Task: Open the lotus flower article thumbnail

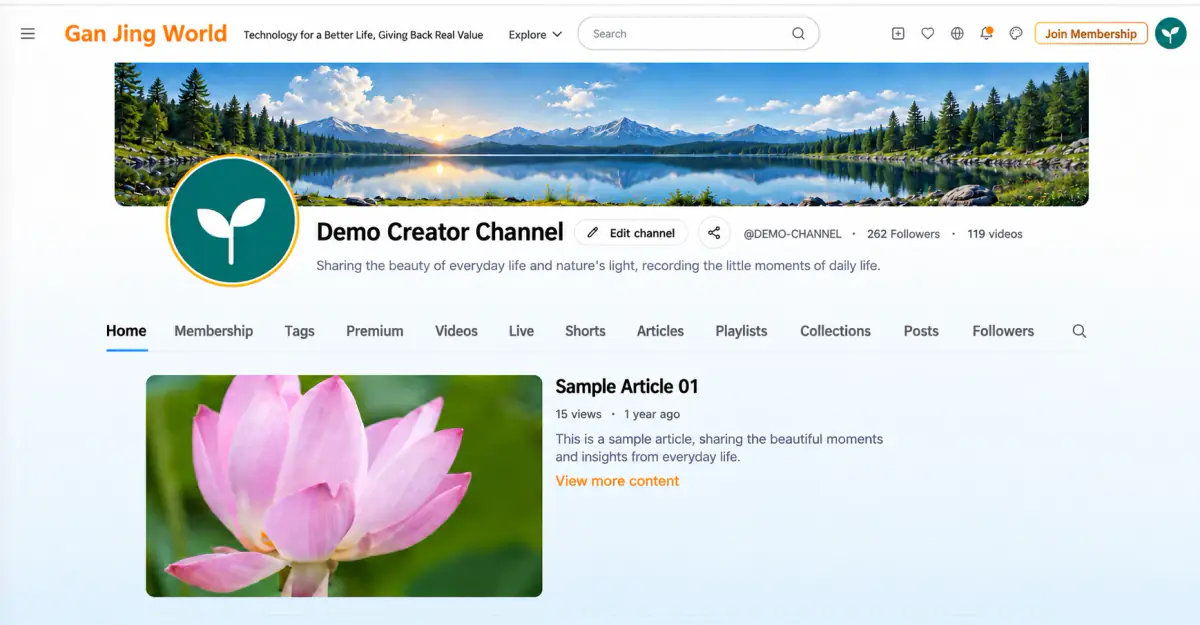Action: click(344, 486)
